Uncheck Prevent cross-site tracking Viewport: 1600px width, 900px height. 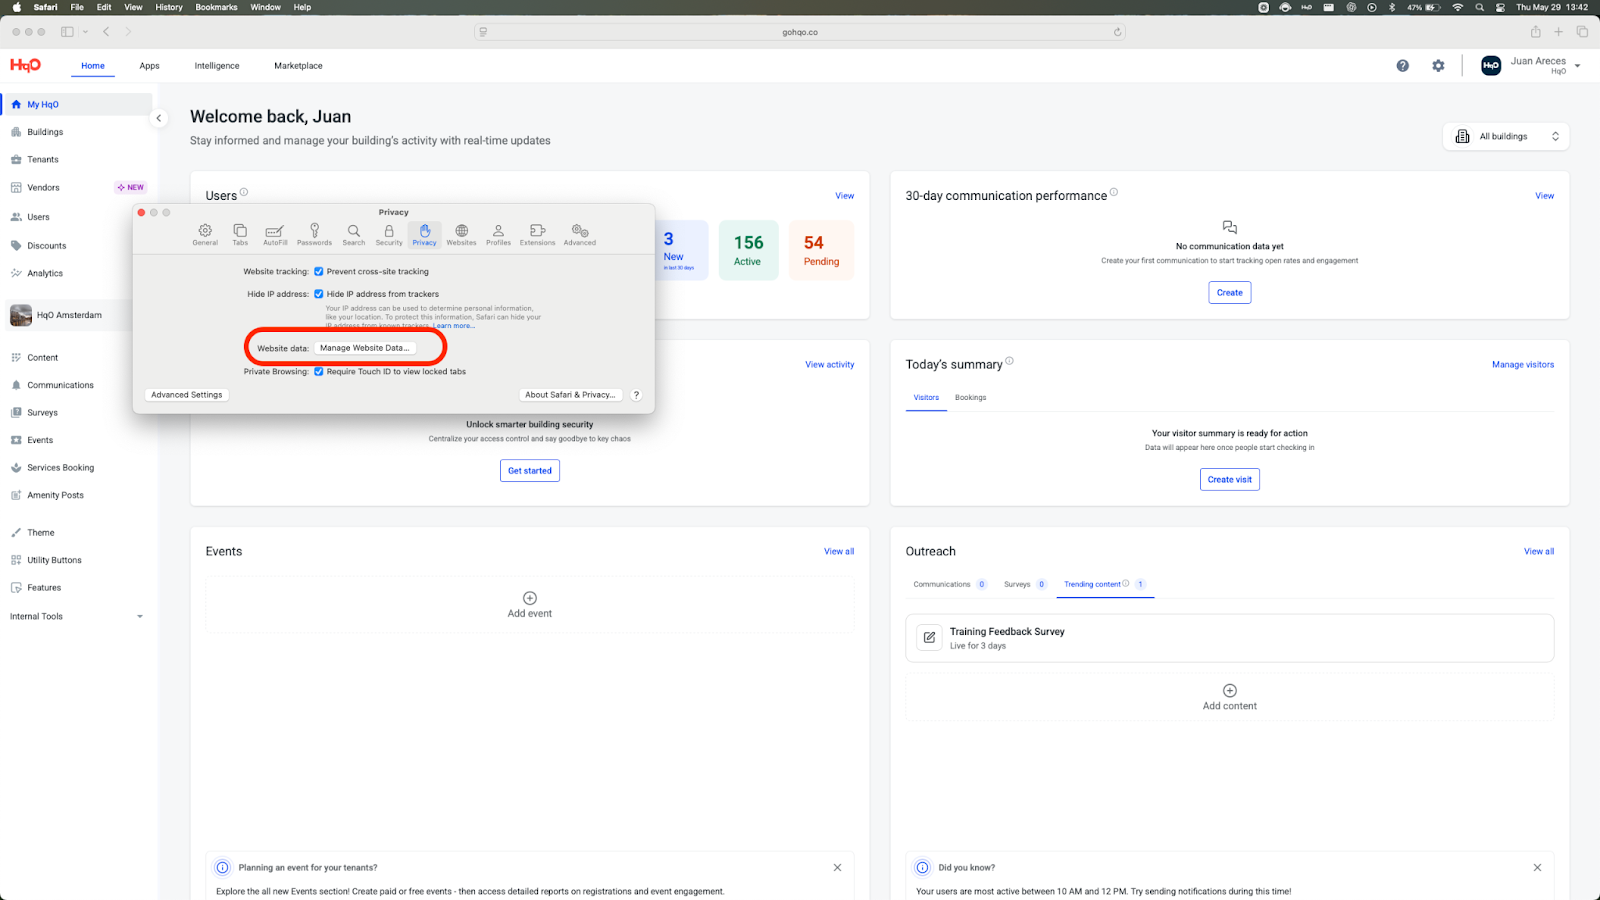[x=319, y=271]
